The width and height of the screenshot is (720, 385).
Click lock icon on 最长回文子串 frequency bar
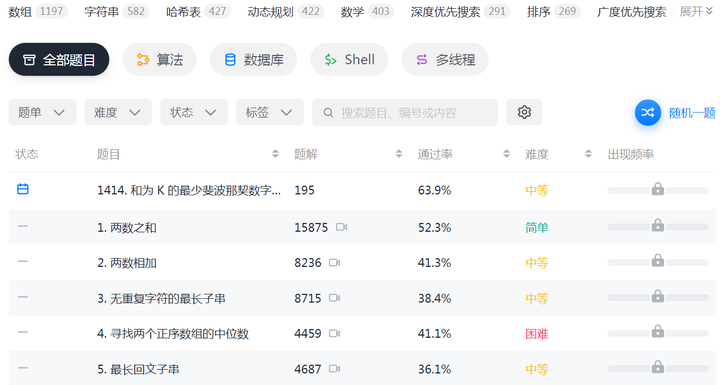(658, 367)
